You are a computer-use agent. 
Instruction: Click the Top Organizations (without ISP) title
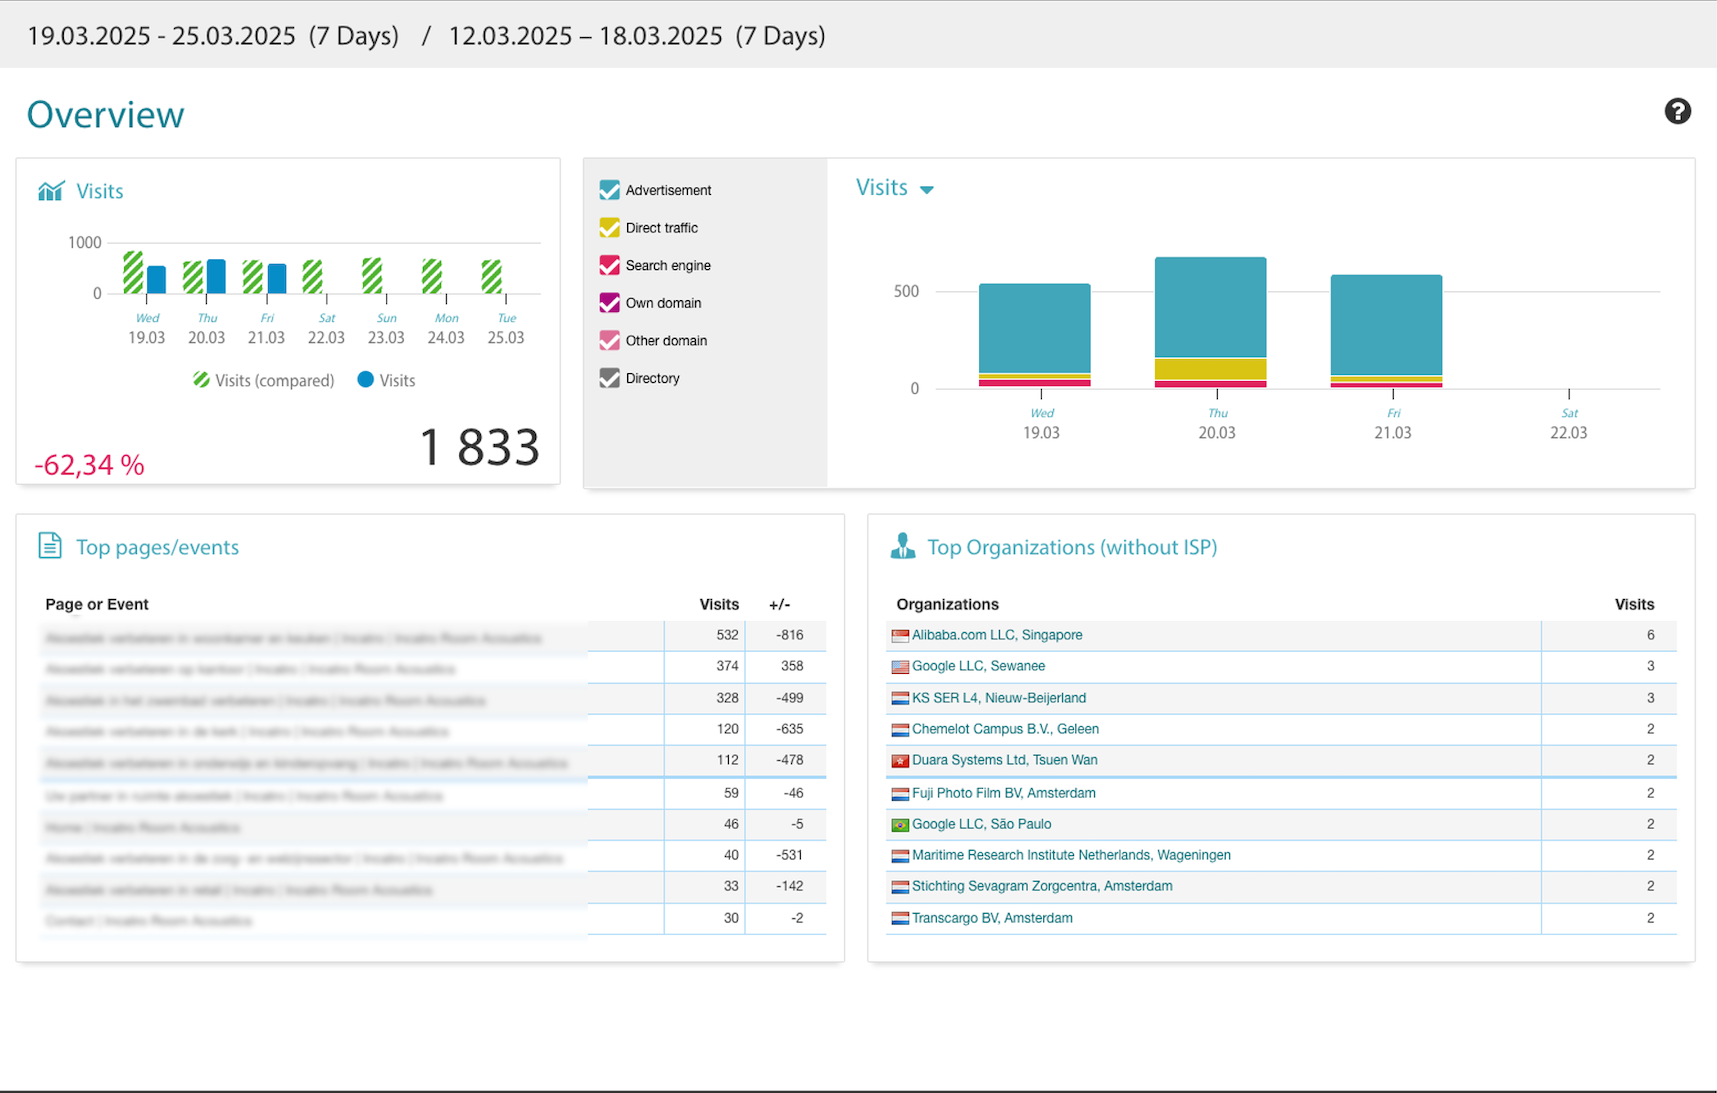[1072, 547]
